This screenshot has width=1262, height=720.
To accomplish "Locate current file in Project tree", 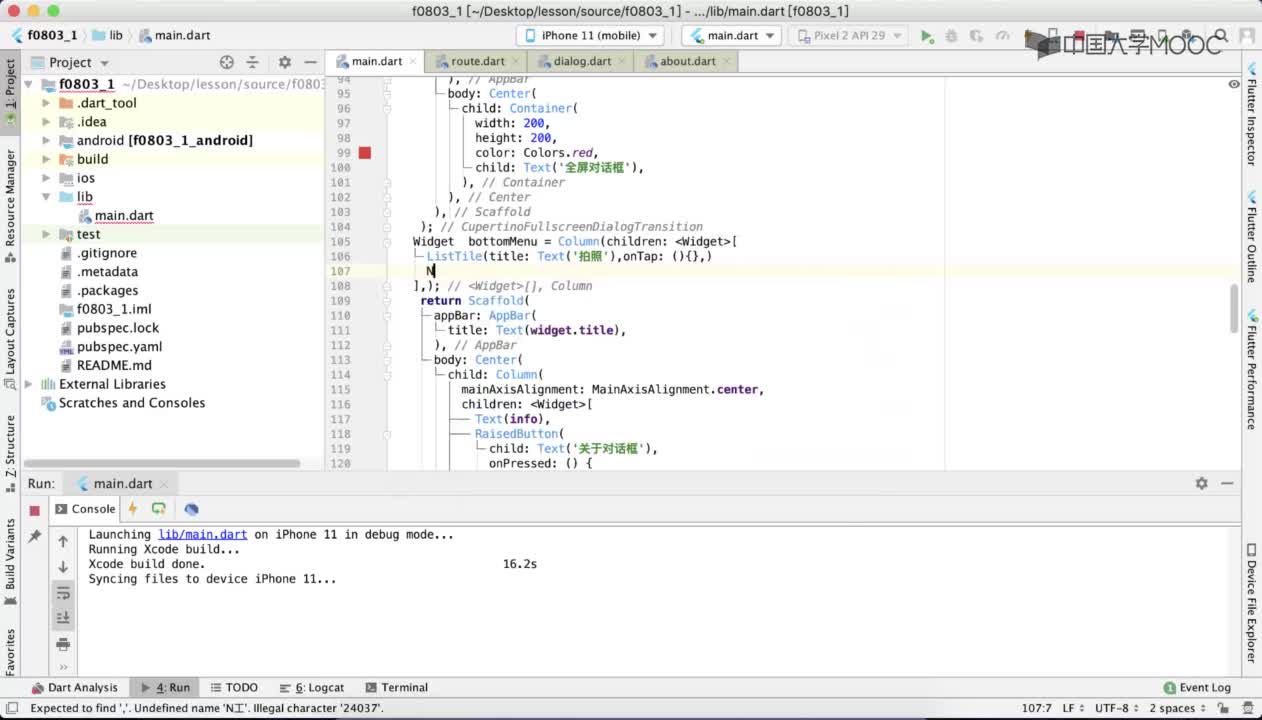I will click(226, 62).
